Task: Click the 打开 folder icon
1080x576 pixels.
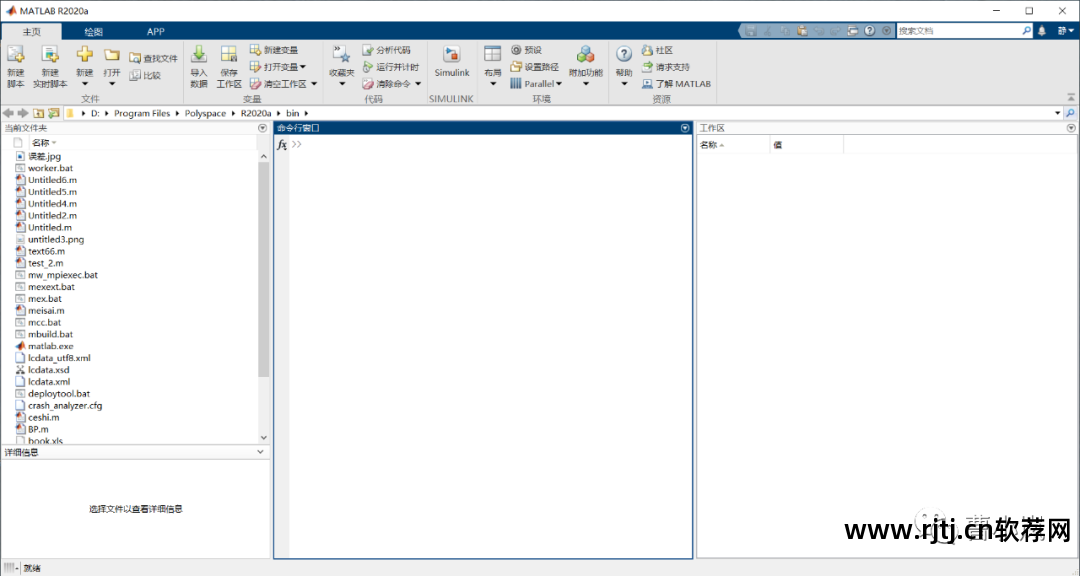Action: 112,55
